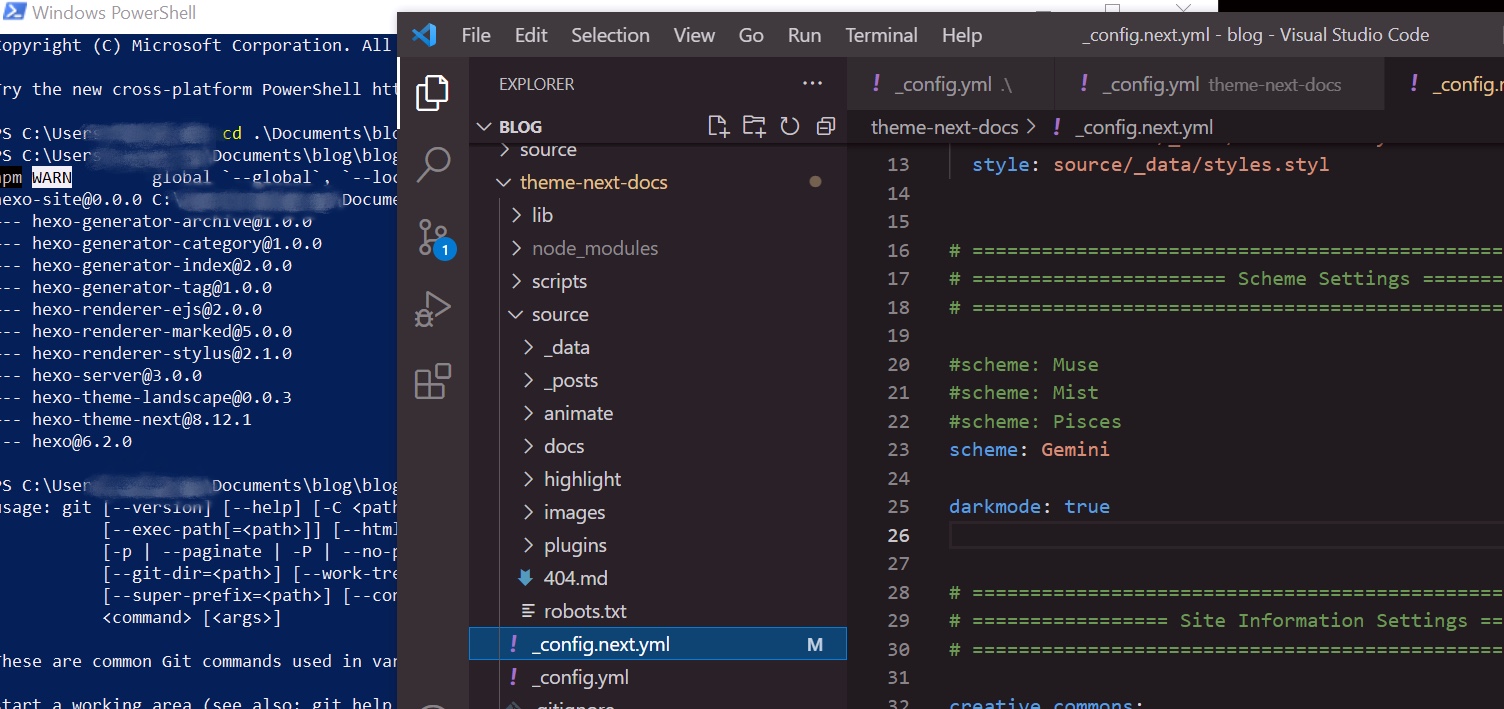Click the New Folder icon in Explorer
The width and height of the screenshot is (1504, 709).
[754, 126]
